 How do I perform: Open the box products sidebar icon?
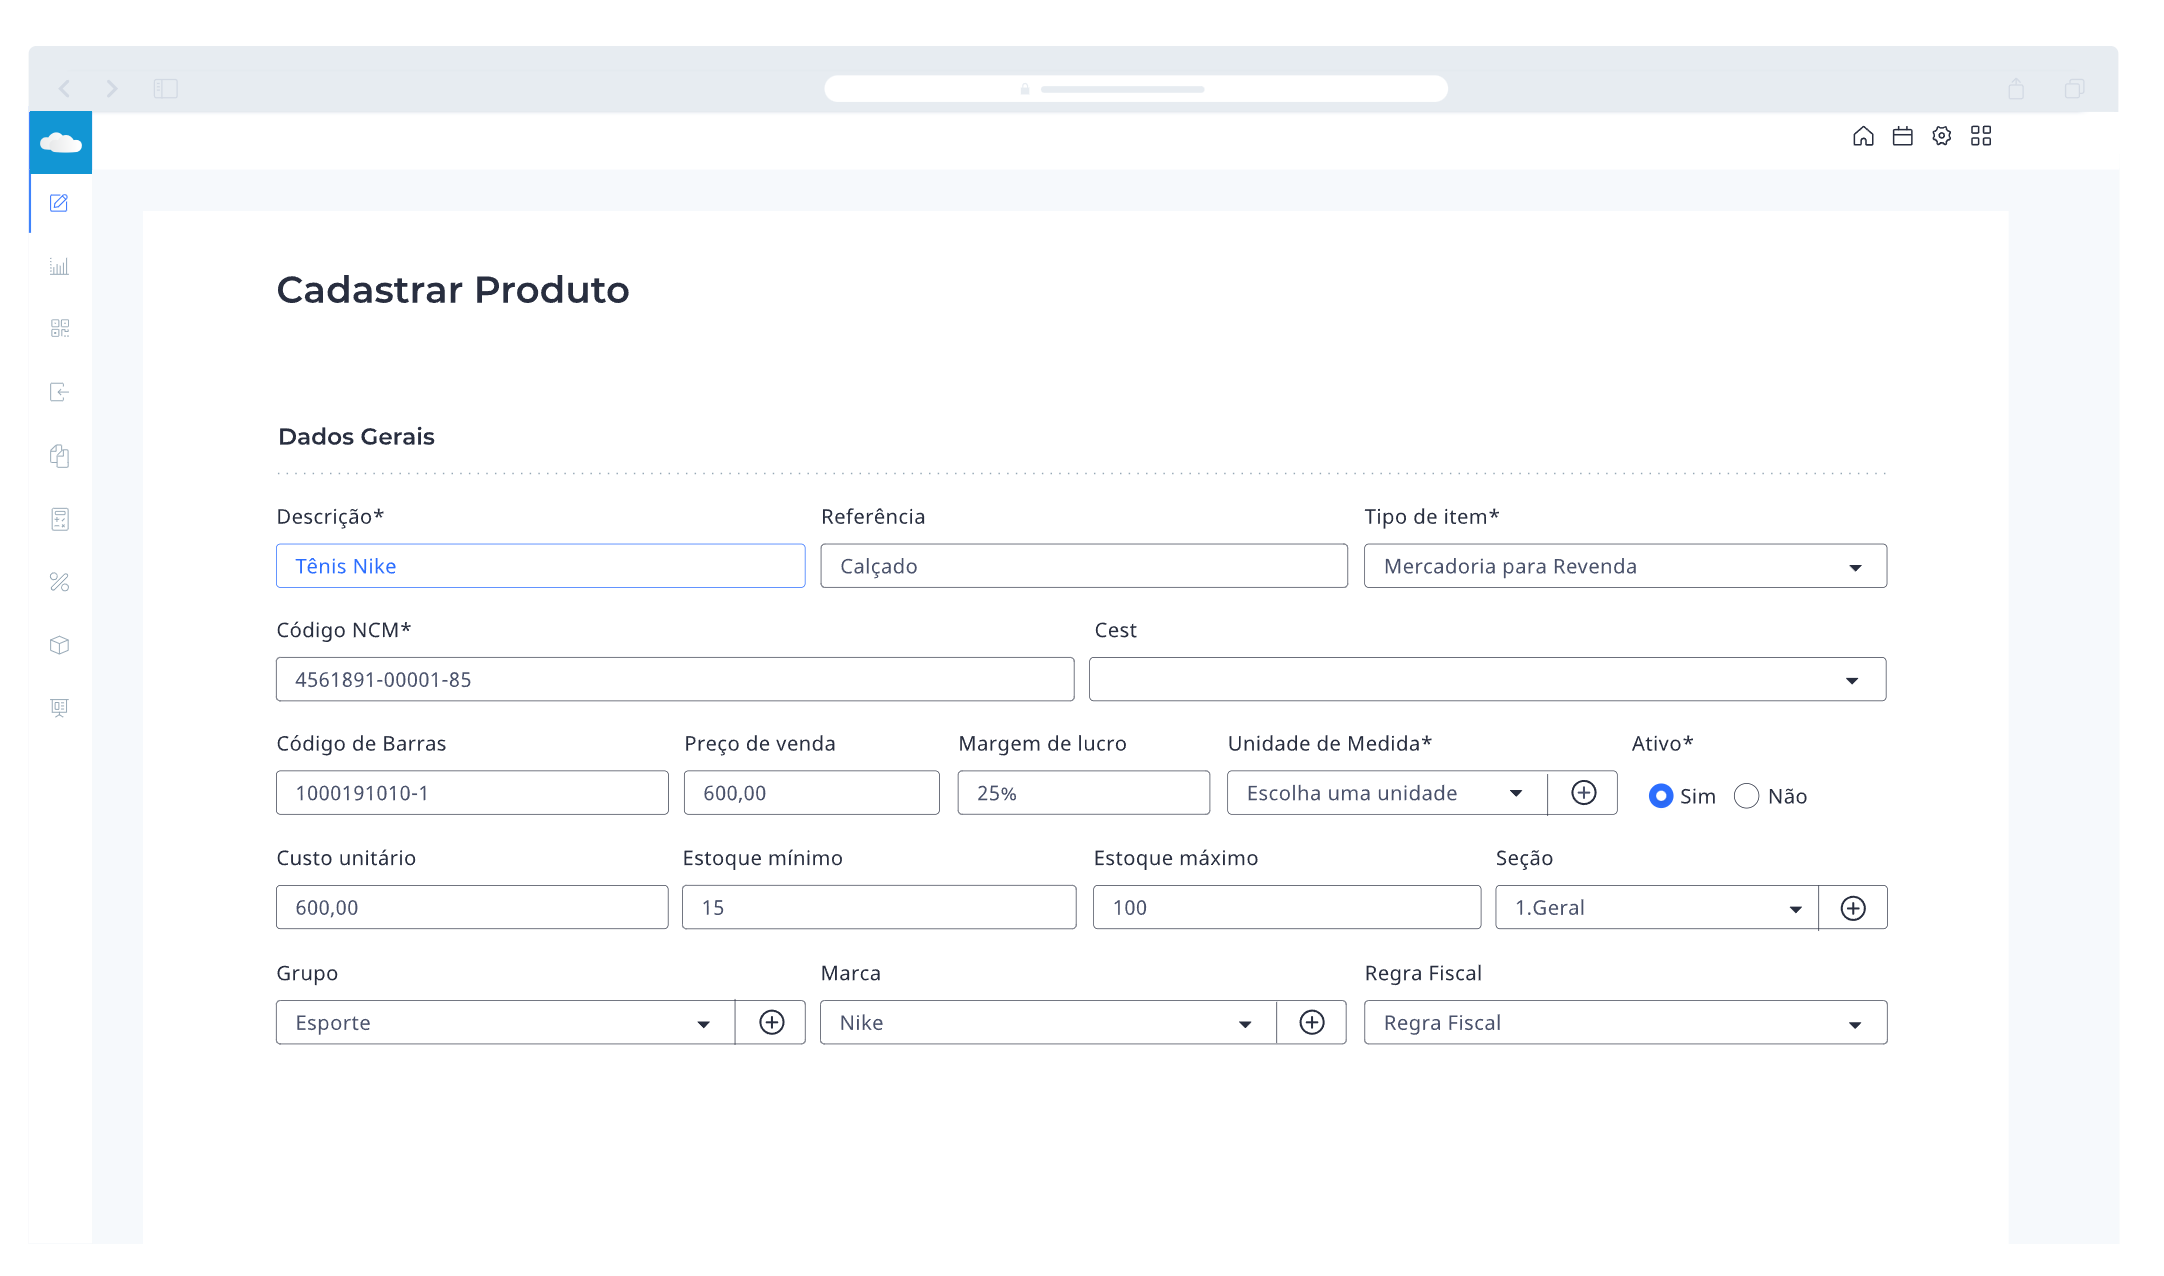point(59,645)
